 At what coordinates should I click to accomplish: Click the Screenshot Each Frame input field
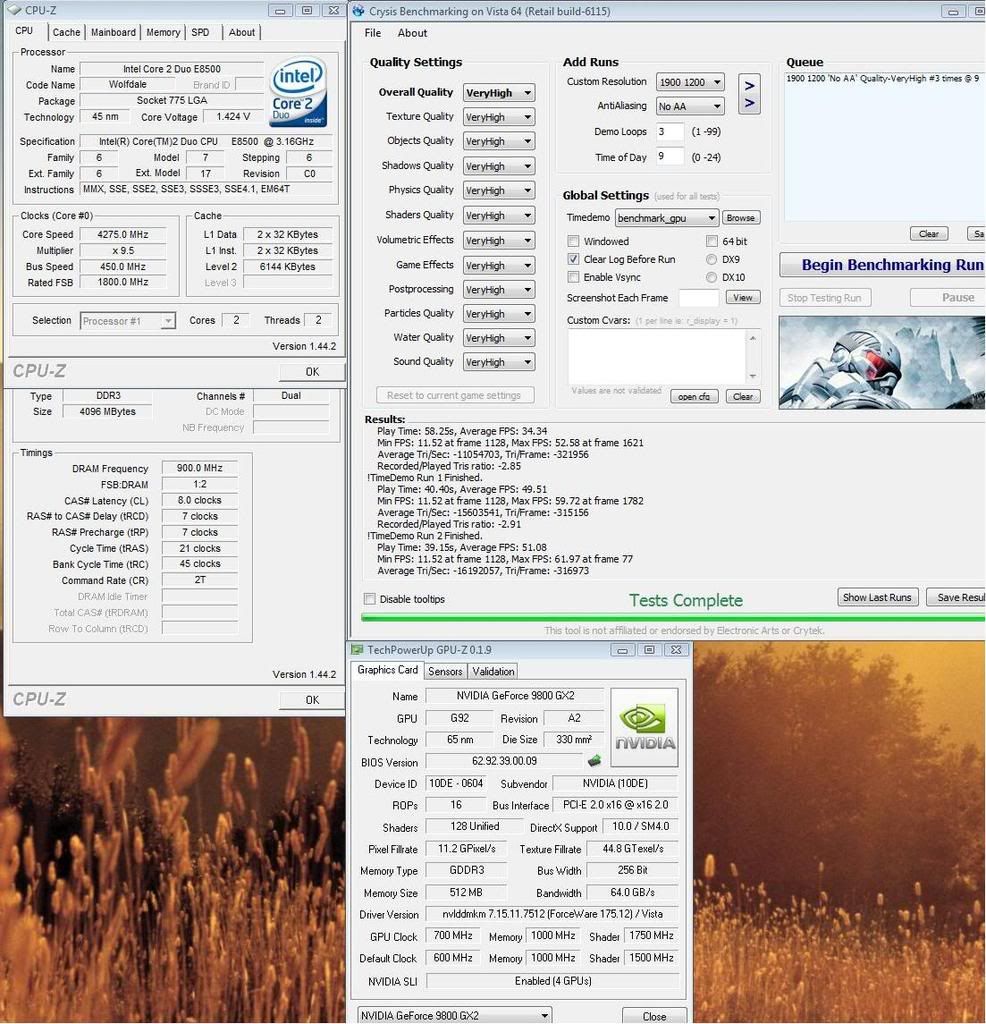699,298
